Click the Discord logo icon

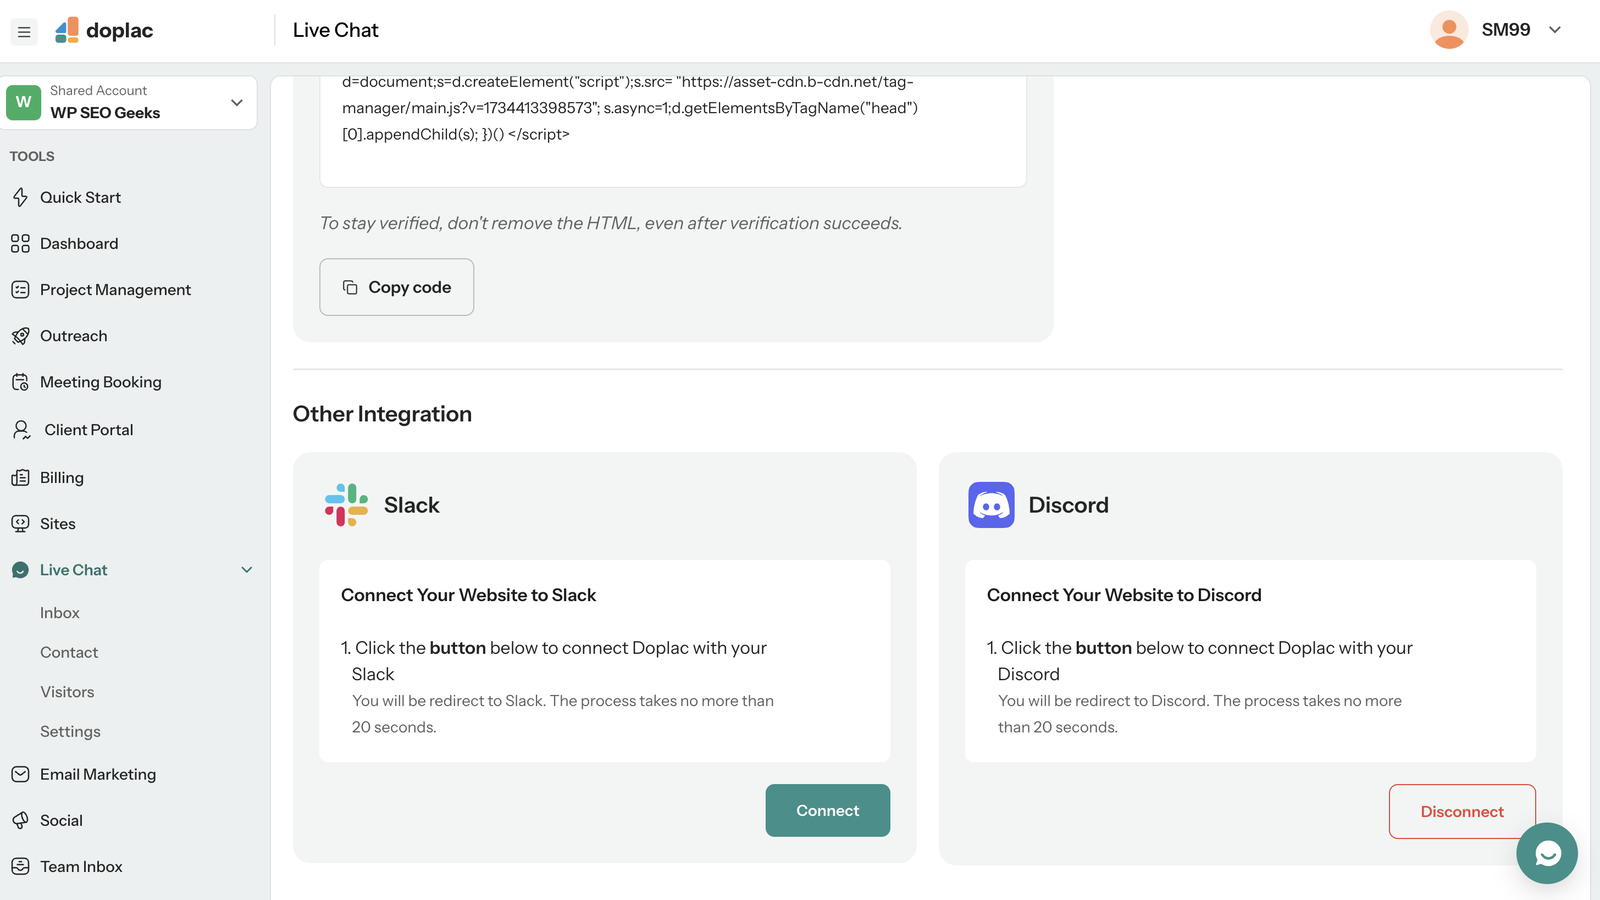click(991, 505)
